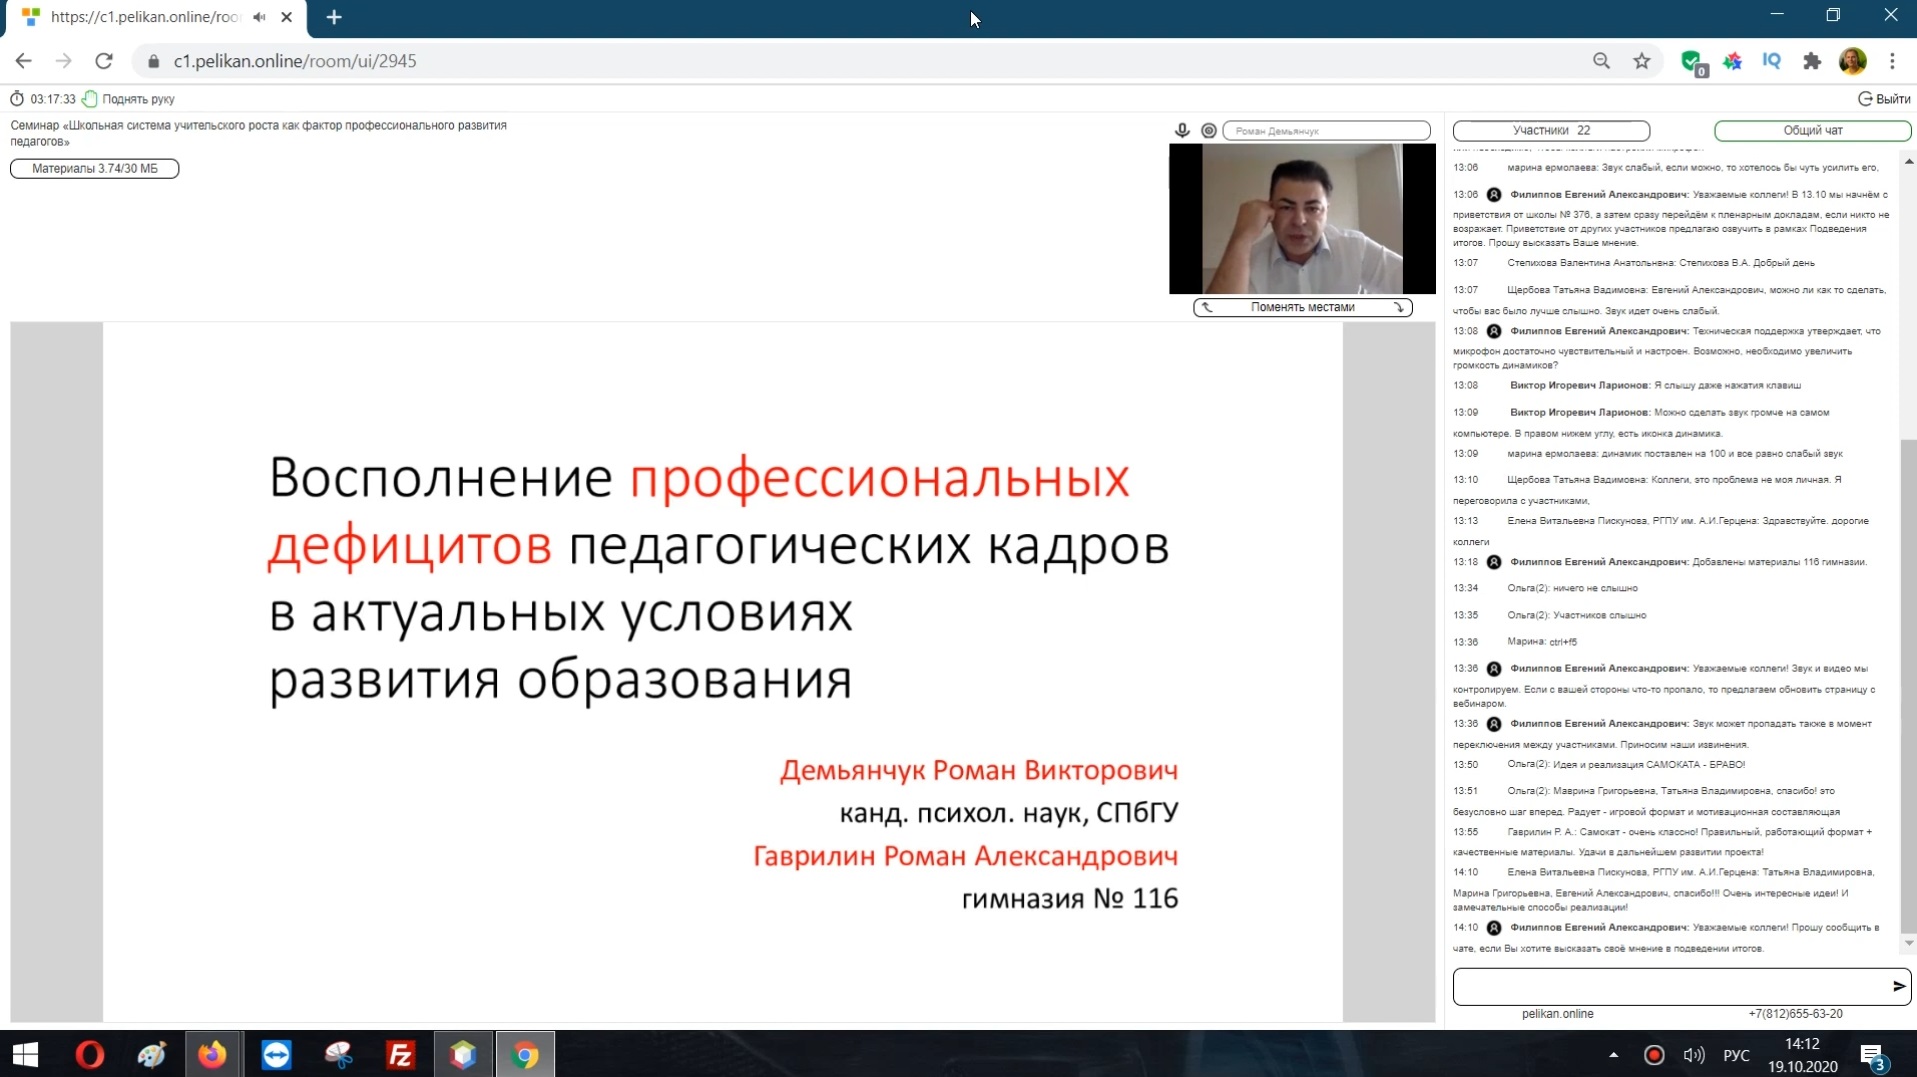Screen dimensions: 1917x1077
Task: Open Opera from the taskbar
Action: tap(90, 1055)
